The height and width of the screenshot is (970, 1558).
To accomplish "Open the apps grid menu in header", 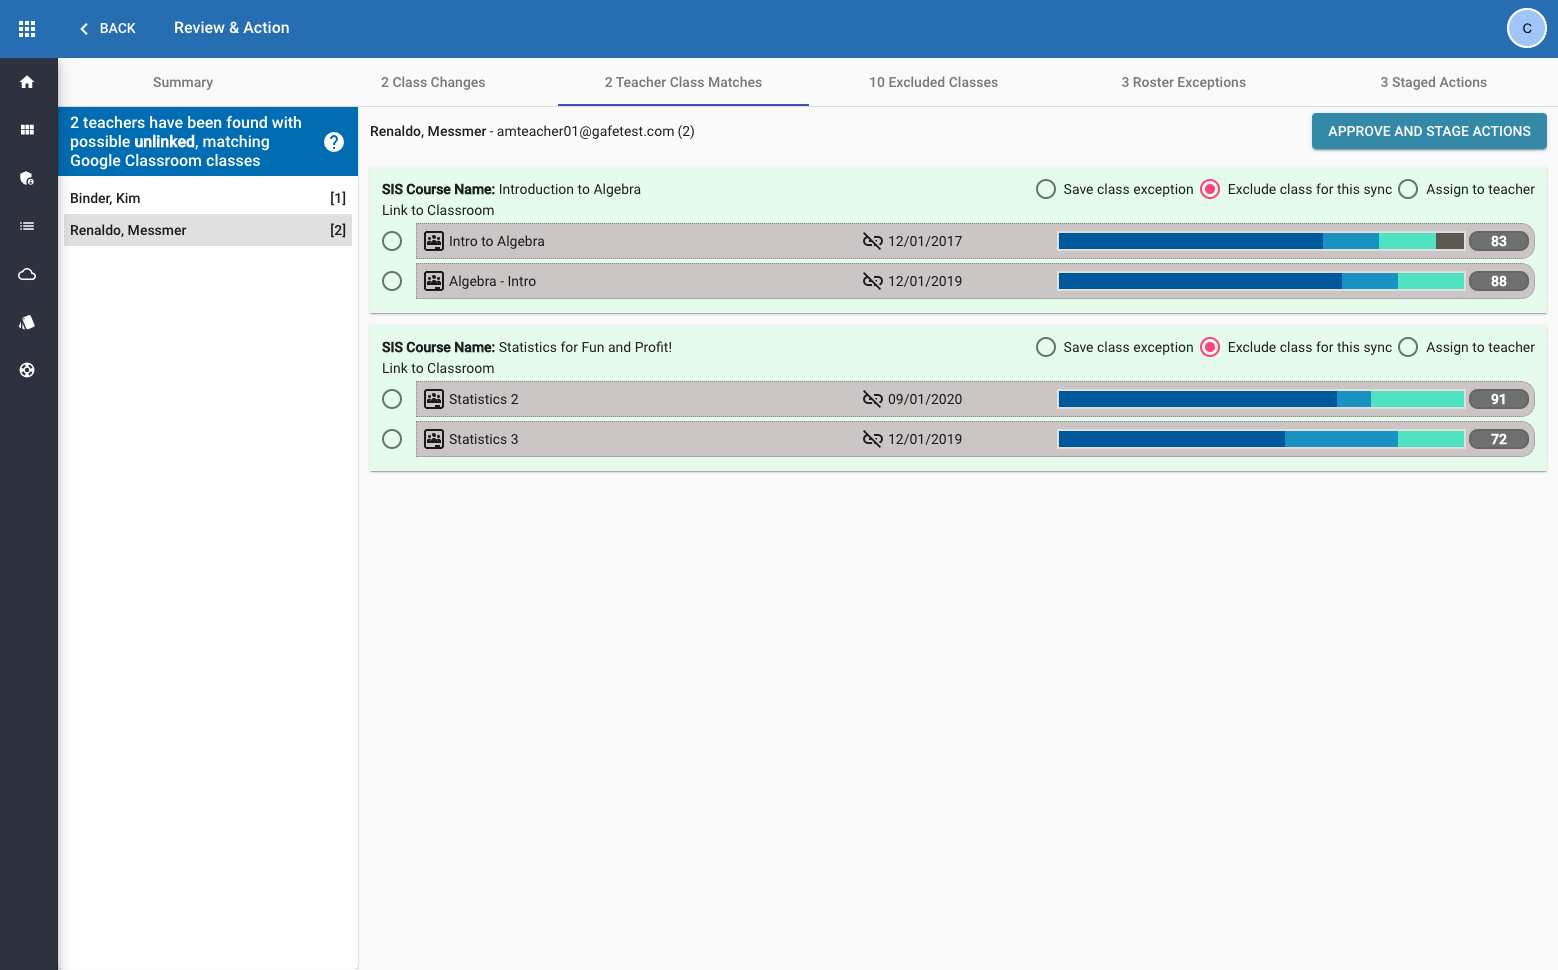I will click(x=27, y=29).
